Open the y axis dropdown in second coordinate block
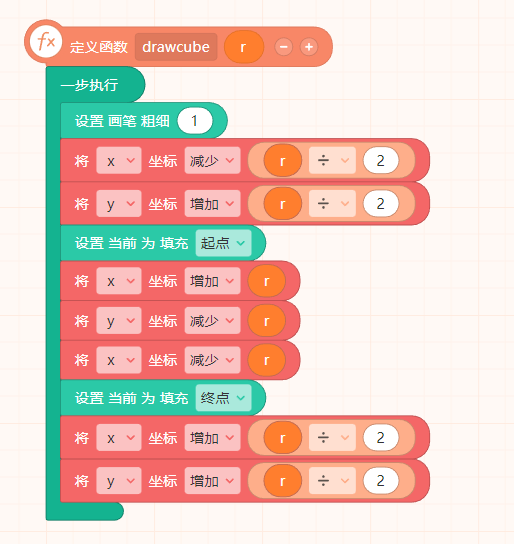Screen dimensions: 514x544 (x=119, y=203)
